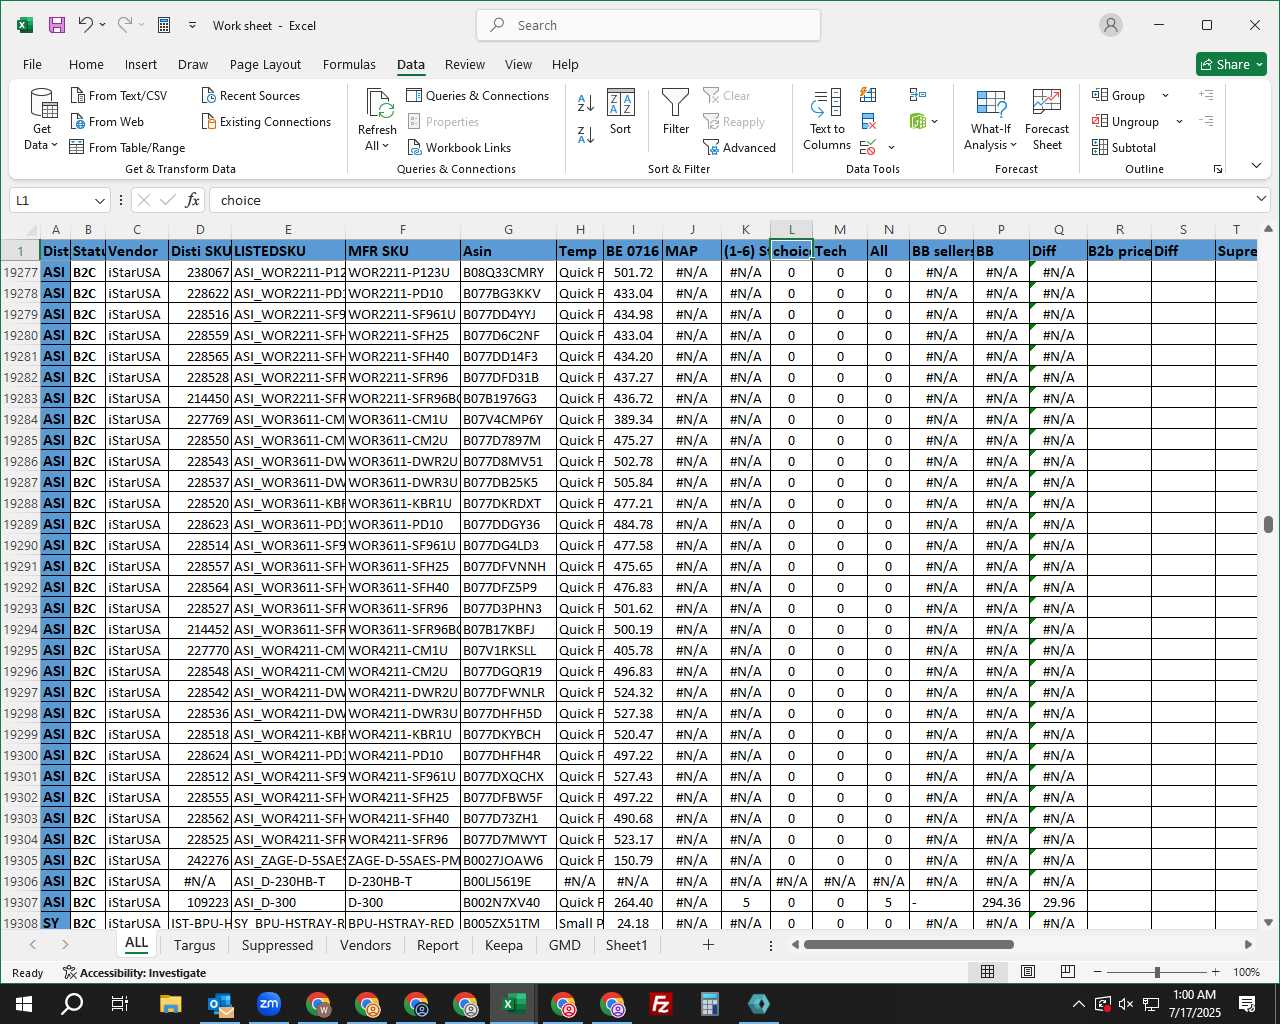
Task: Sort Z to A descending
Action: click(x=586, y=134)
